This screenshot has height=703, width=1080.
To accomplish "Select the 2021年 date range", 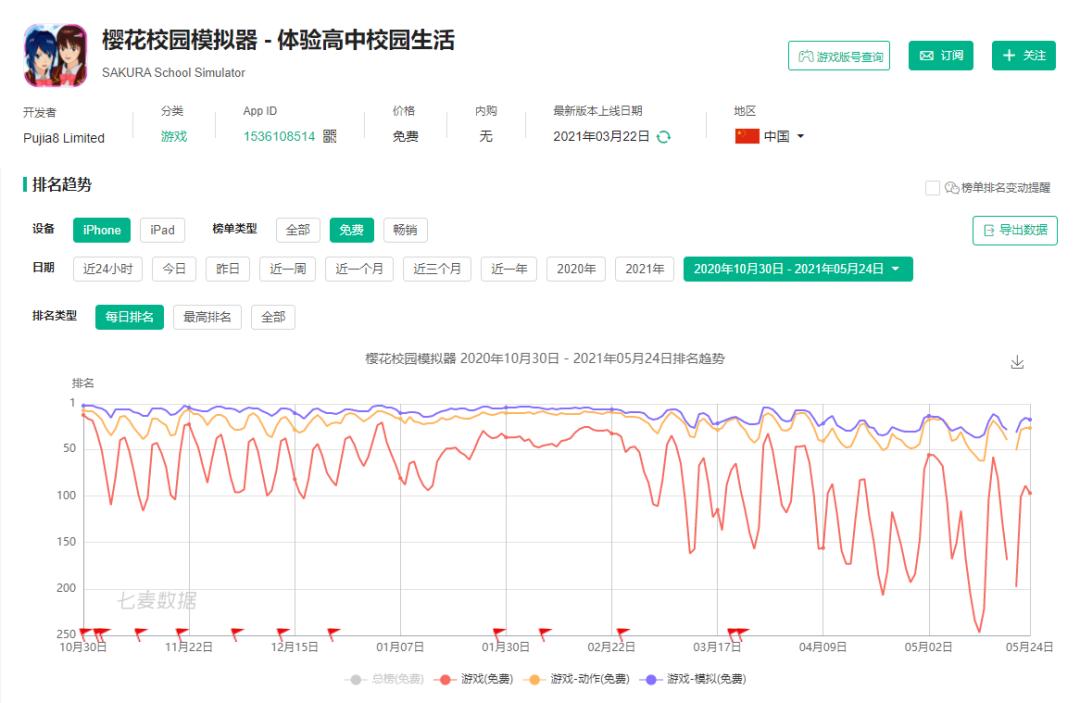I will [644, 269].
